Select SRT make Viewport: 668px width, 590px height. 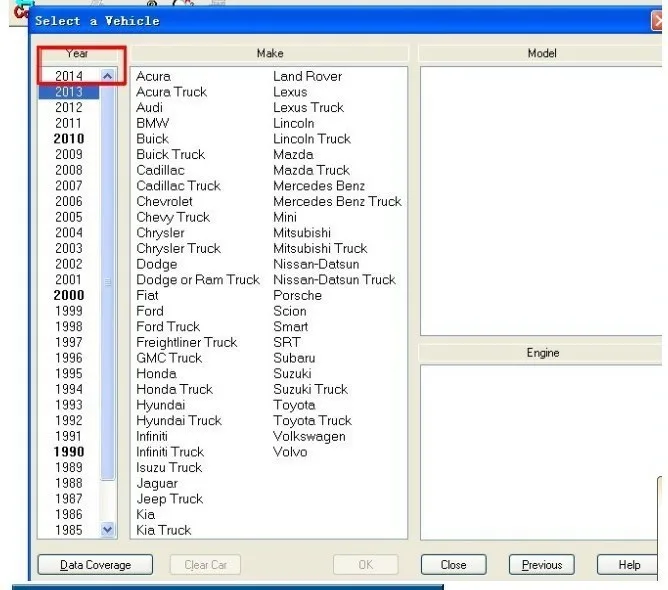pos(287,342)
